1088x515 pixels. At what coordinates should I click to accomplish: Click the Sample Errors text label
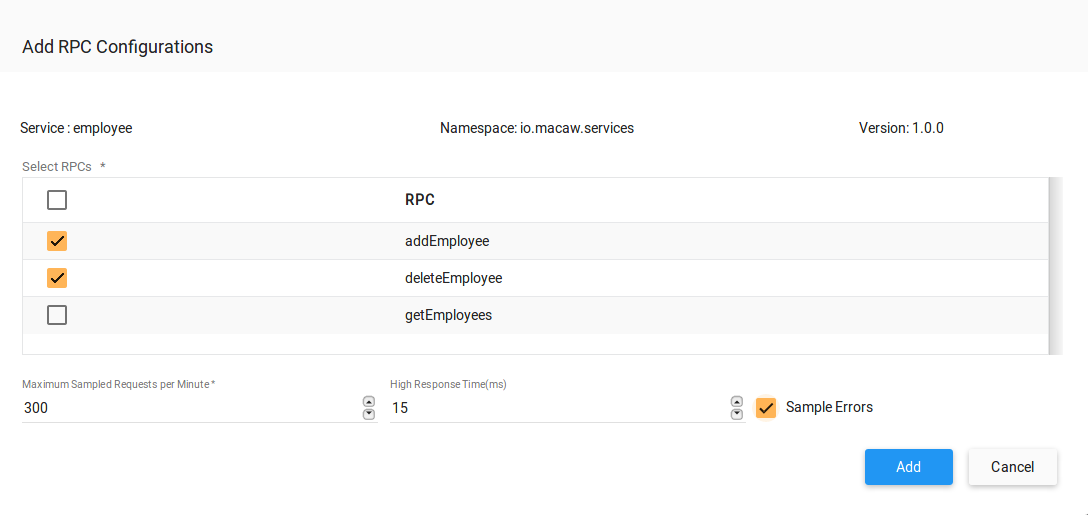[829, 407]
